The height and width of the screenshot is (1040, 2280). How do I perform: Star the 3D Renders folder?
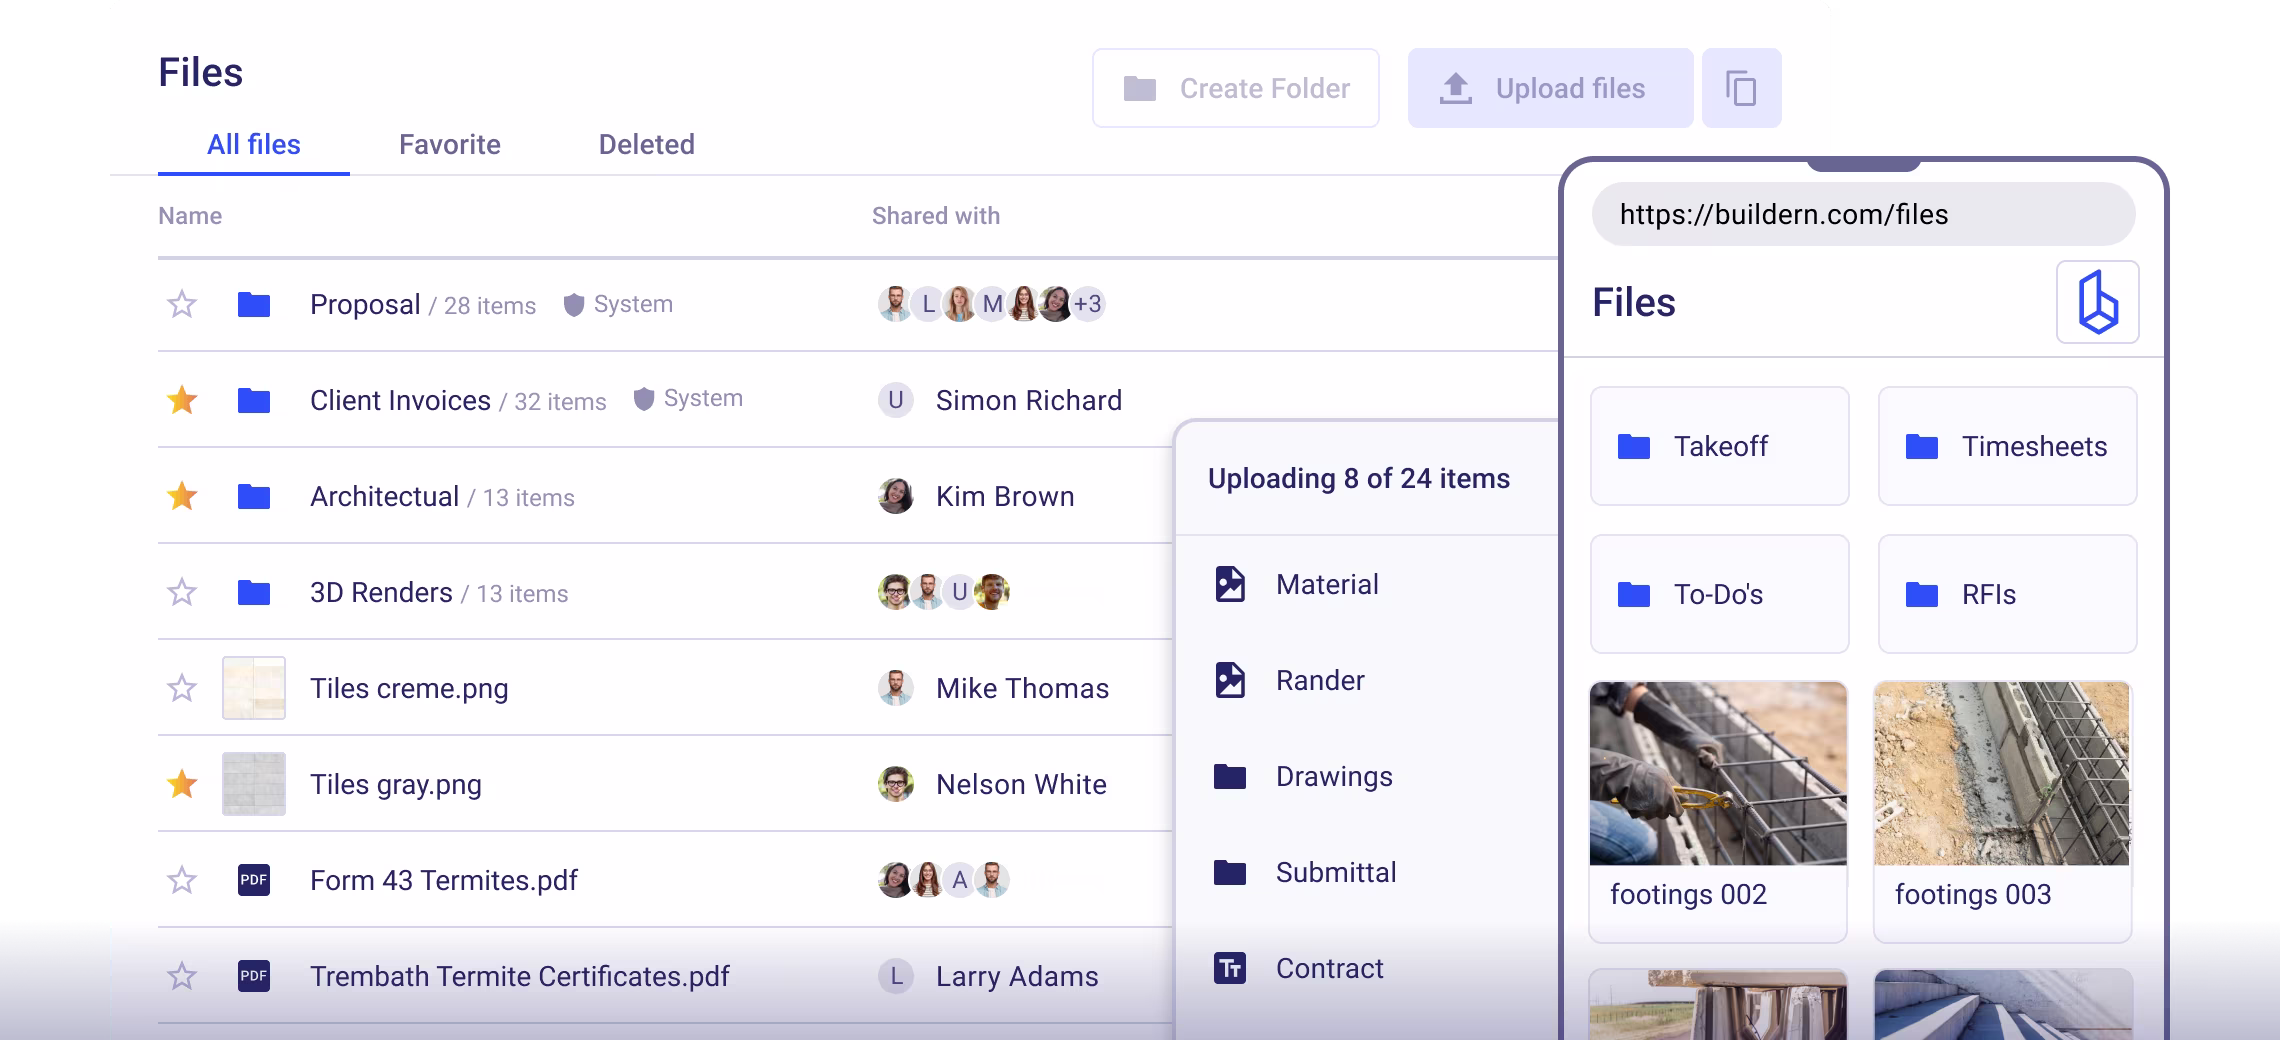[182, 592]
